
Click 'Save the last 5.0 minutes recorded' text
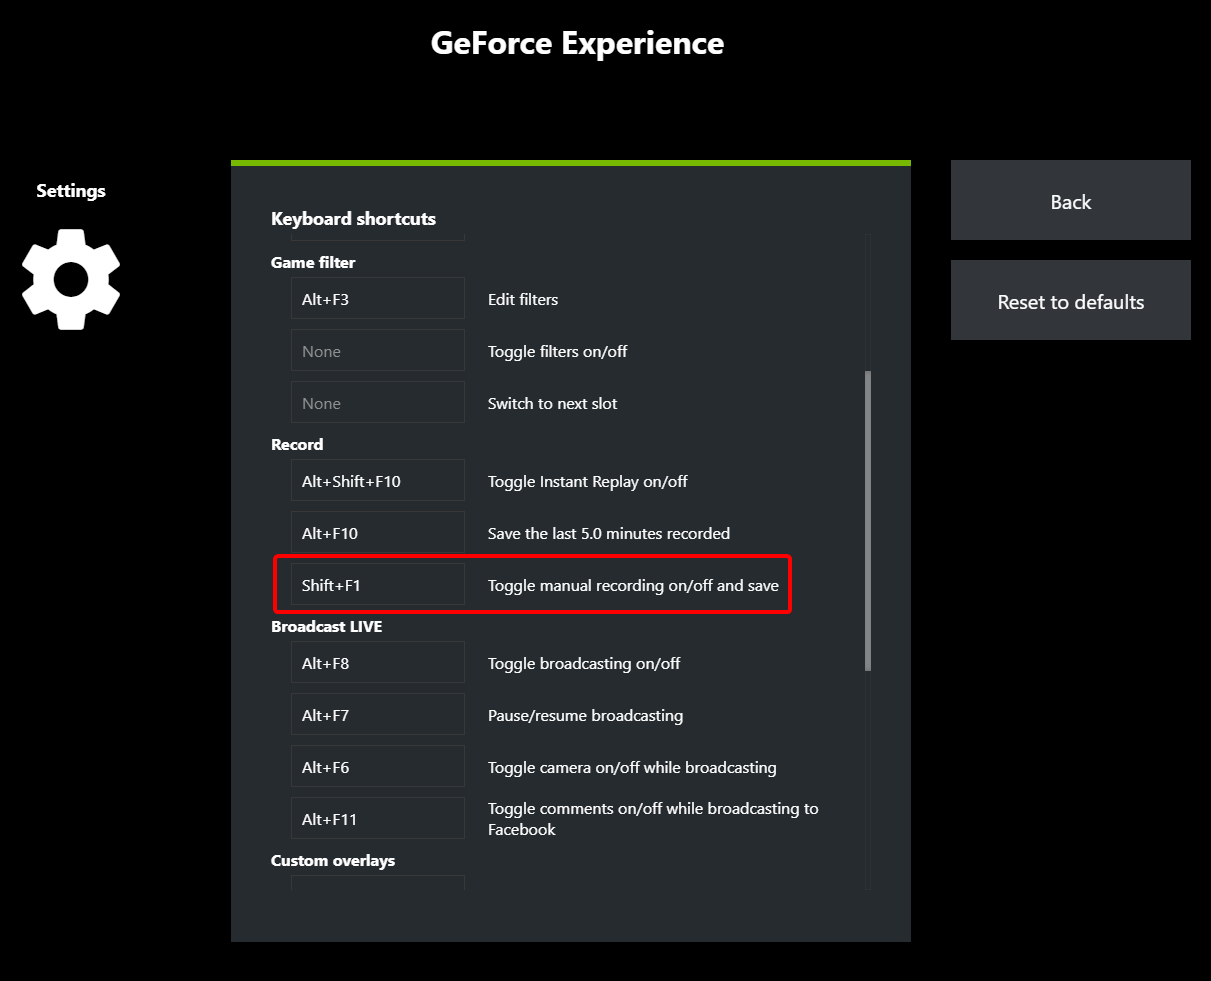click(609, 533)
